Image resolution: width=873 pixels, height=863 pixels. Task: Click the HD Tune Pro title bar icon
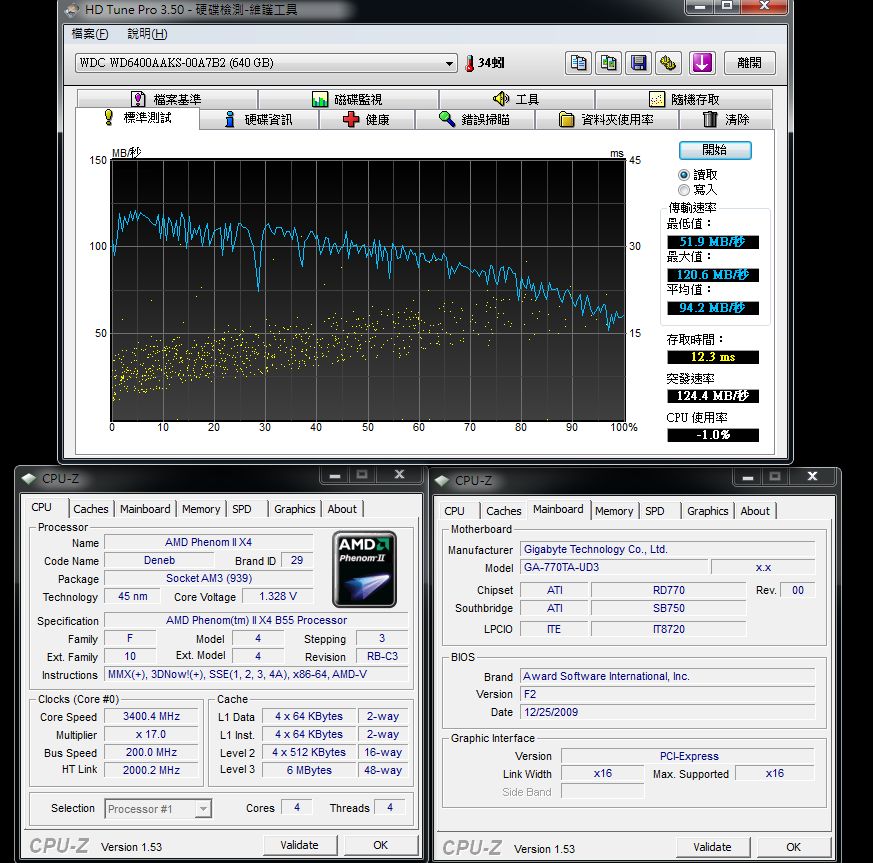(x=73, y=10)
